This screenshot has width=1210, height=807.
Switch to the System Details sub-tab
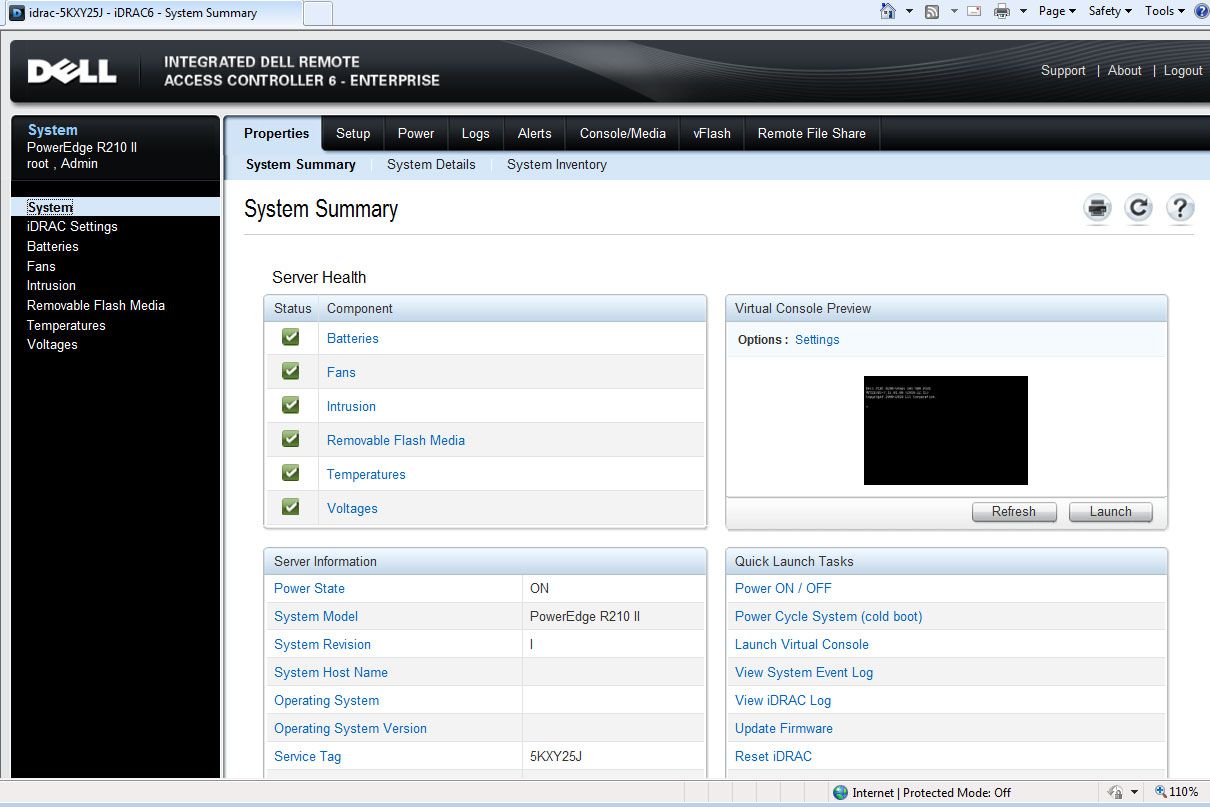point(431,164)
